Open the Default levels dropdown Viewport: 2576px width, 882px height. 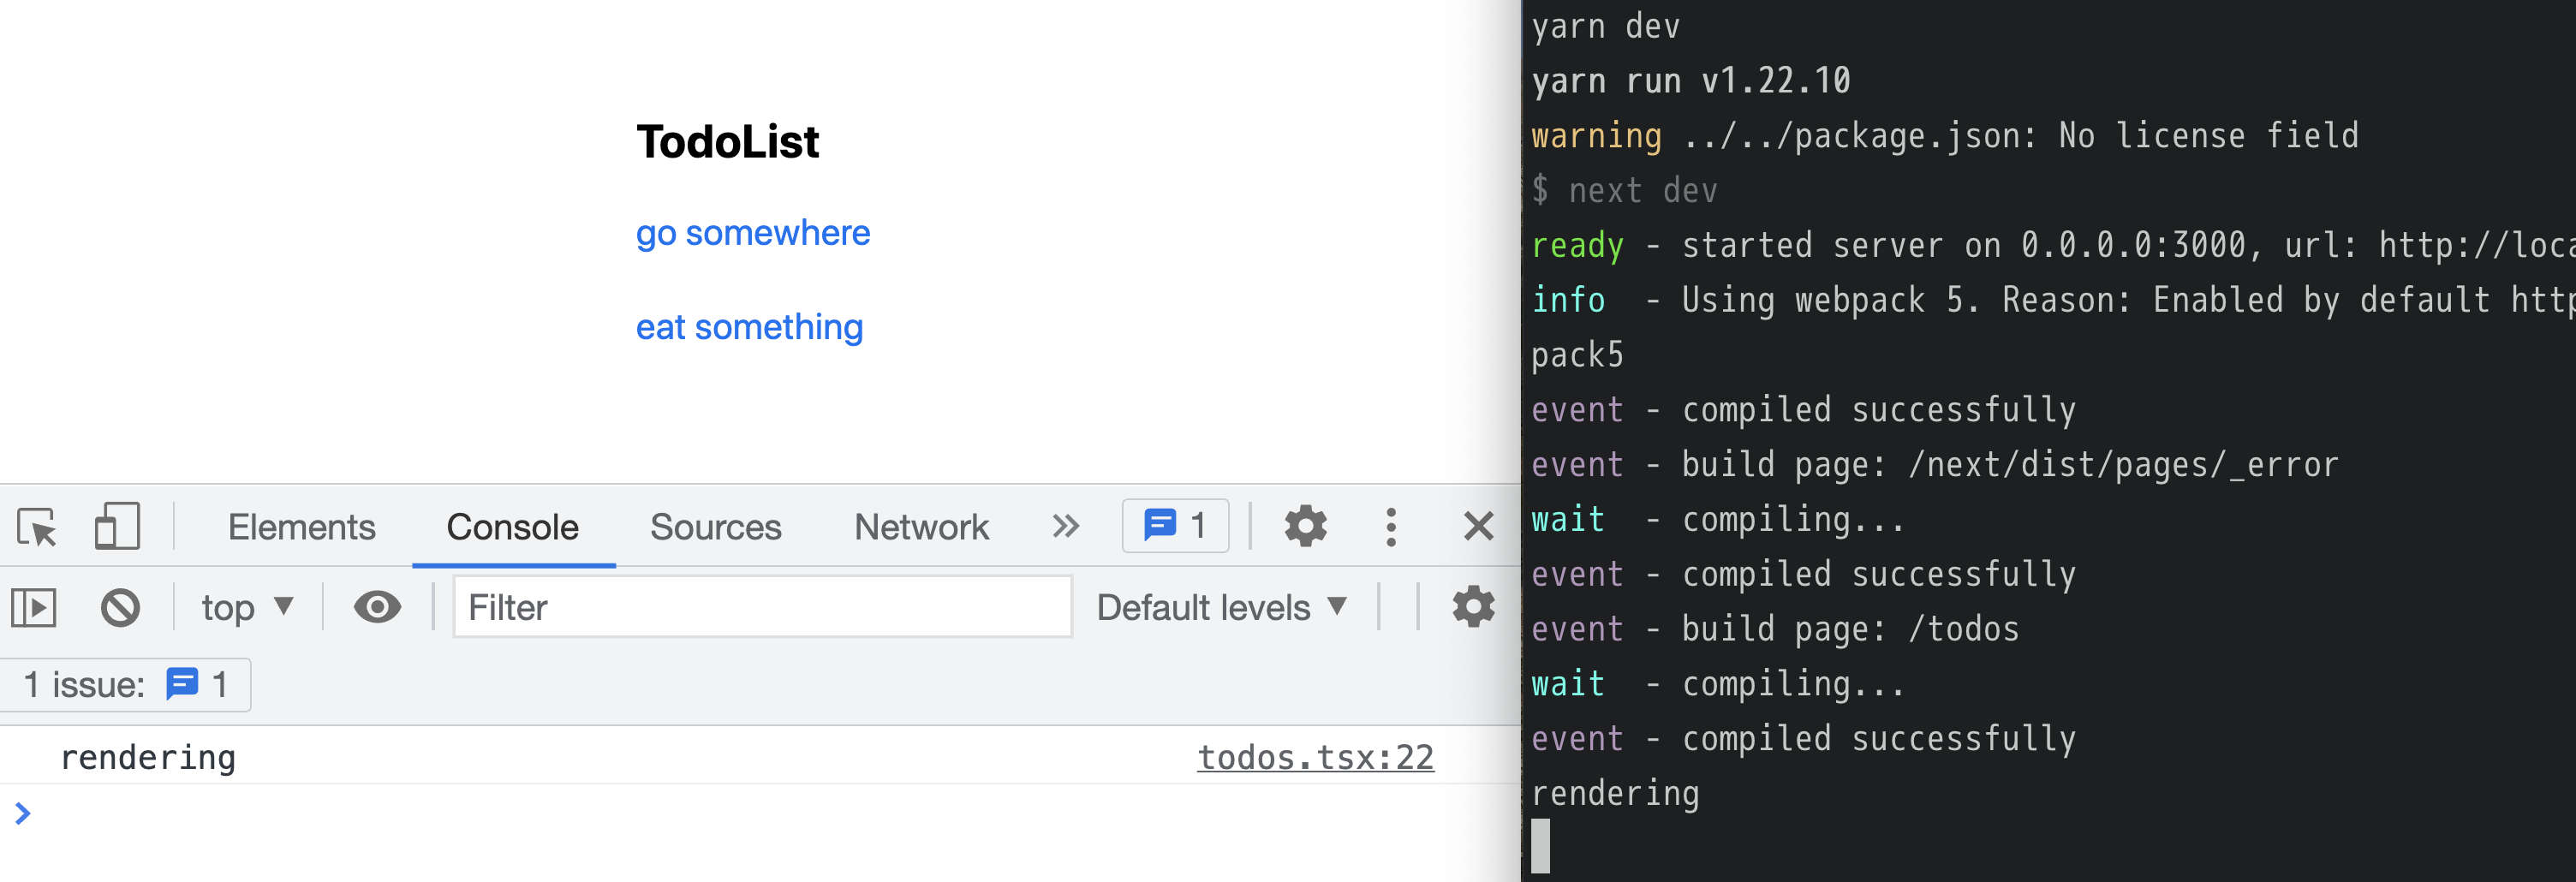pos(1221,607)
